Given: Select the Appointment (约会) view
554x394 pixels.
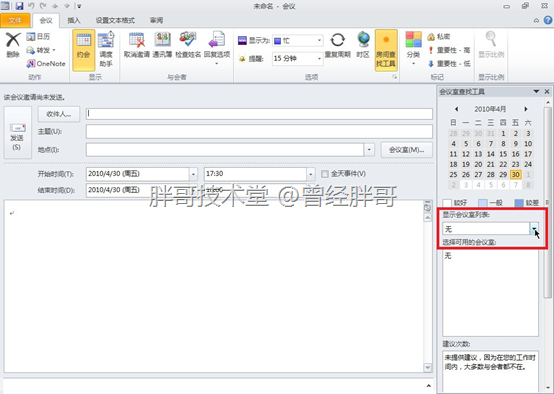Looking at the screenshot, I should pos(83,50).
